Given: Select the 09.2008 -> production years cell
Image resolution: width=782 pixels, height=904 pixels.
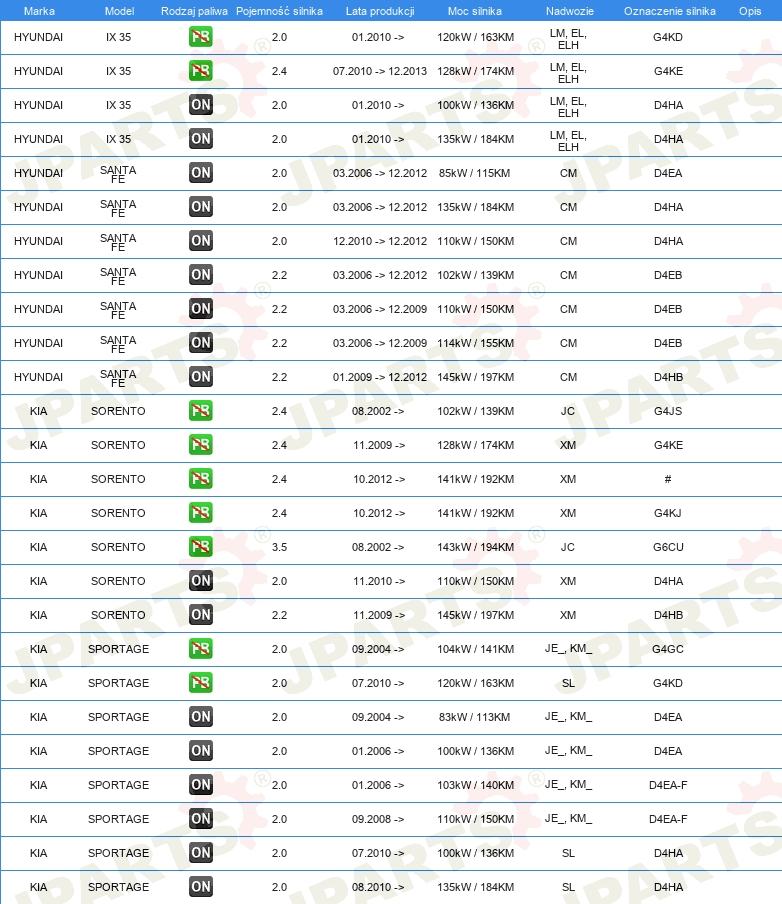Looking at the screenshot, I should (378, 819).
